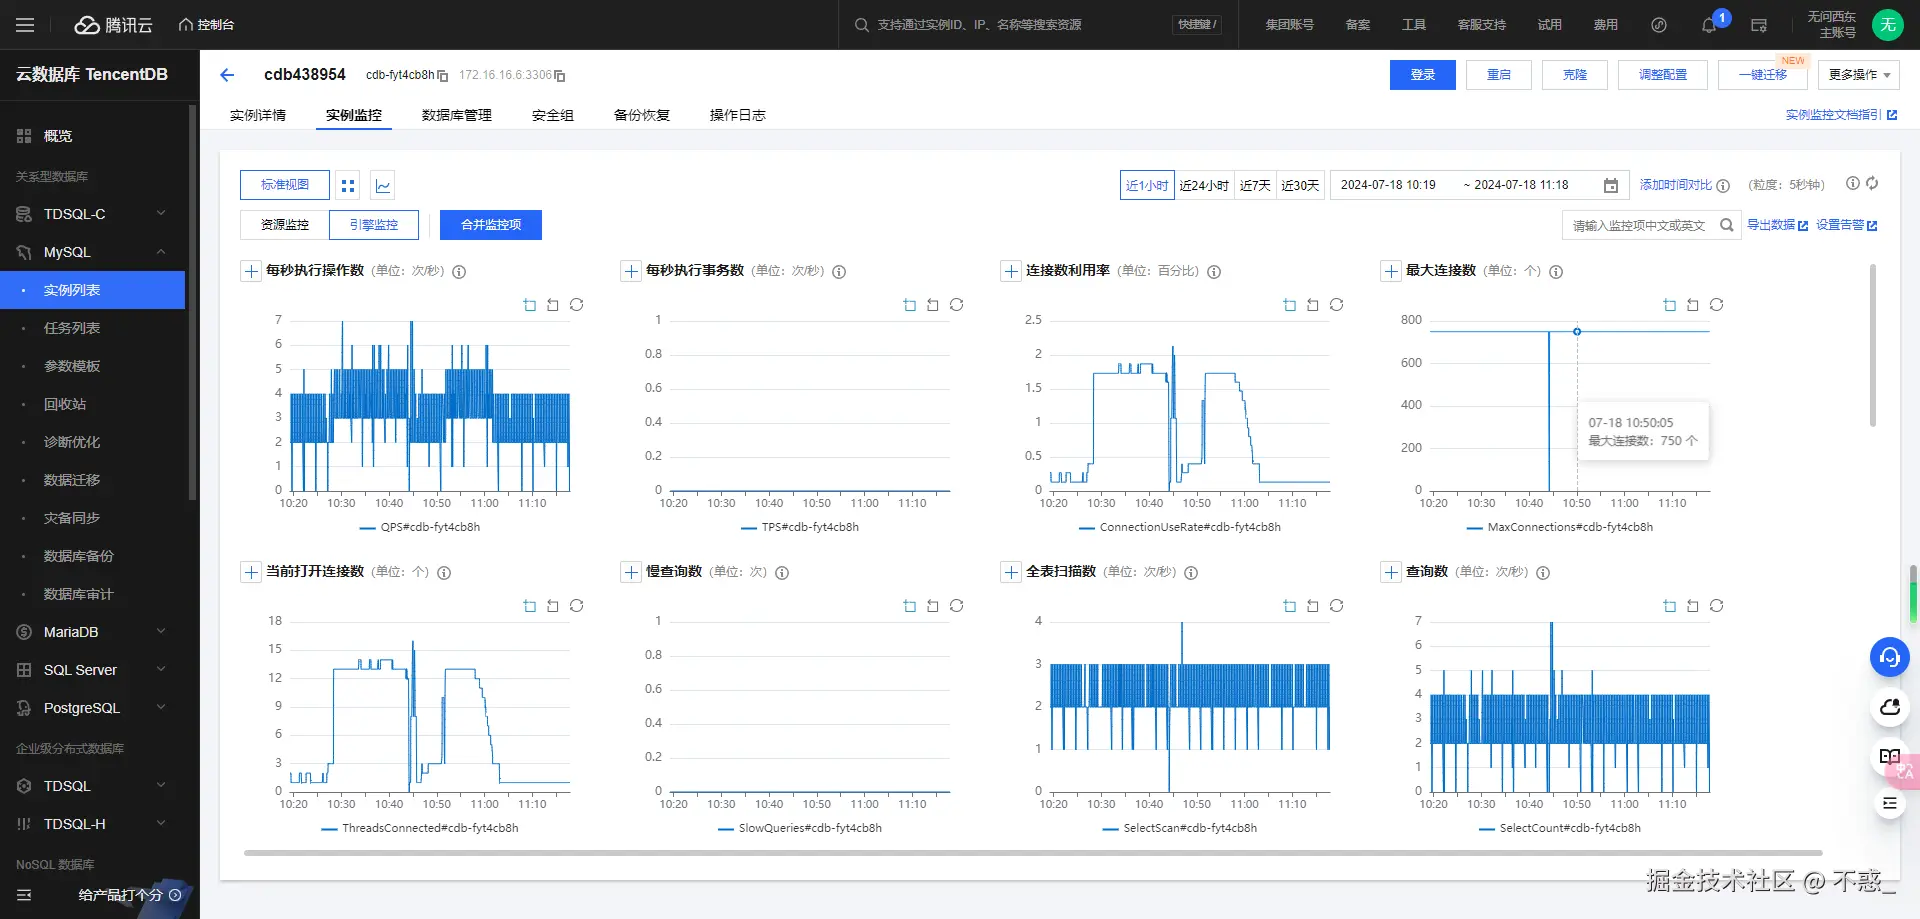The image size is (1920, 919).
Task: Switch to the line chart view mode
Action: (383, 185)
